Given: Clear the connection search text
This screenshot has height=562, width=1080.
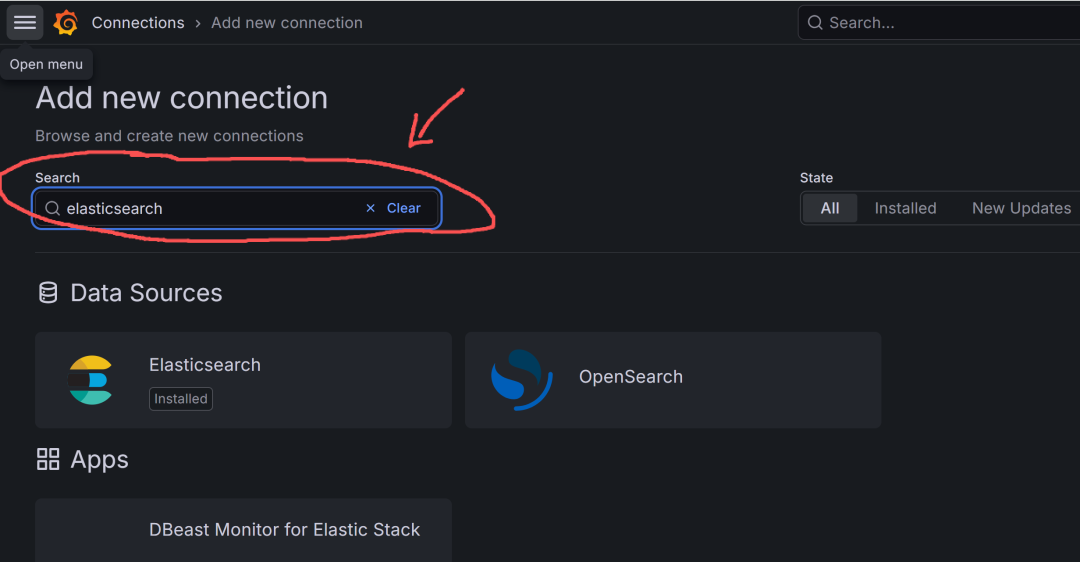Looking at the screenshot, I should (403, 208).
